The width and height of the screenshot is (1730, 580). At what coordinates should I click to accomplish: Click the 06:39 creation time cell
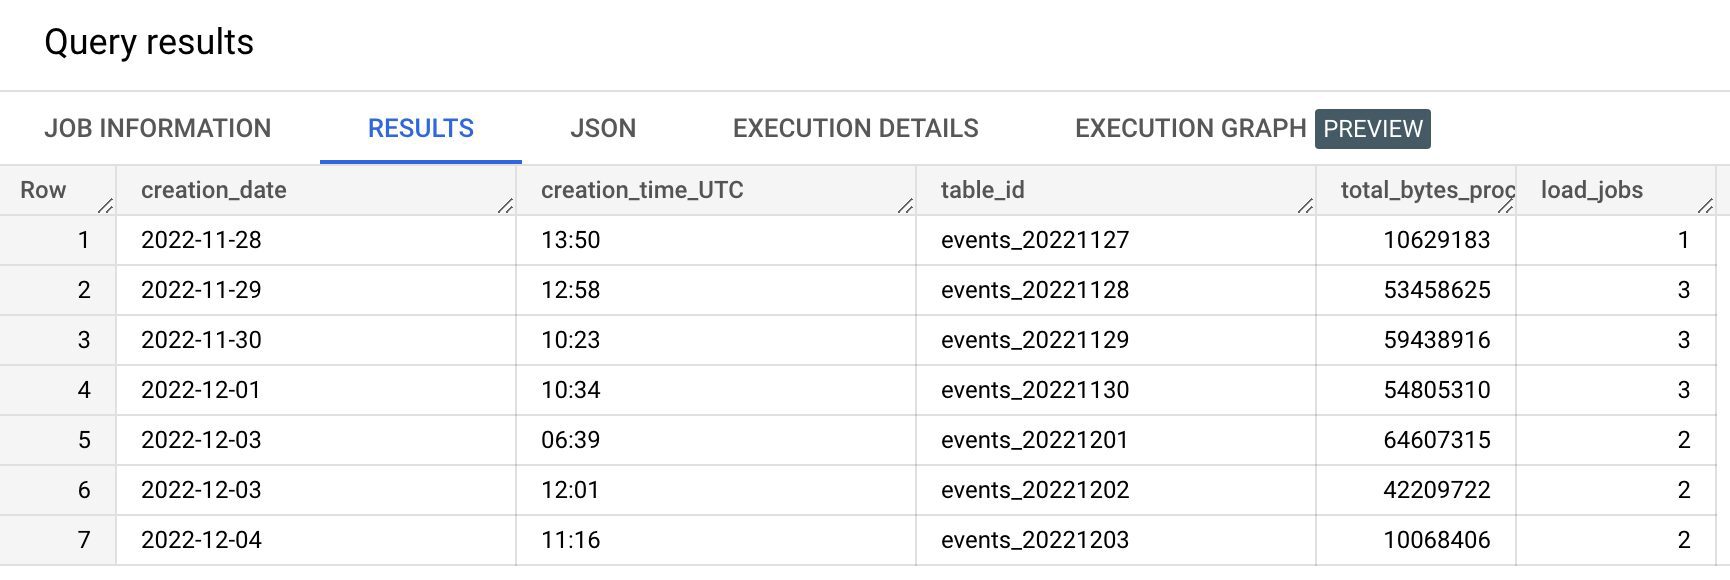(x=716, y=440)
